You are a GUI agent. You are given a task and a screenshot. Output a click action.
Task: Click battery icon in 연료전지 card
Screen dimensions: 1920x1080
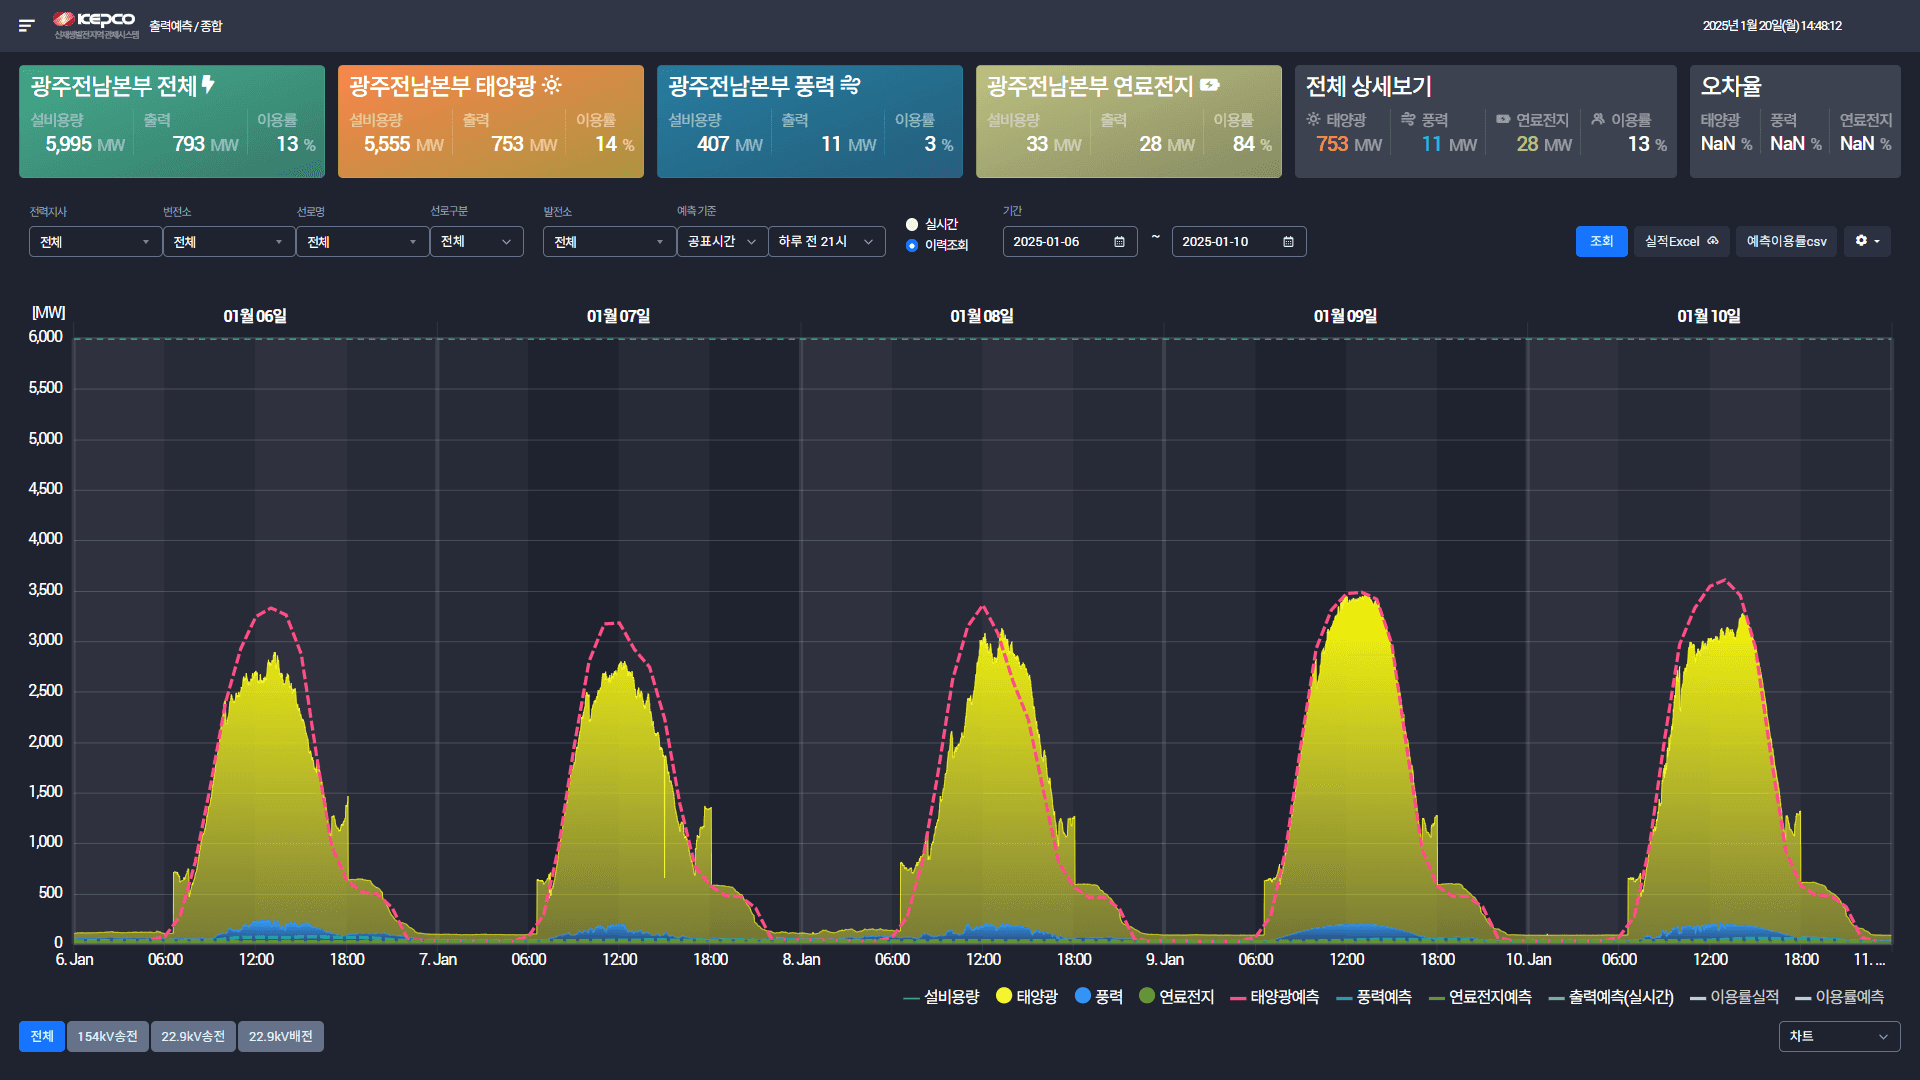pyautogui.click(x=1210, y=86)
